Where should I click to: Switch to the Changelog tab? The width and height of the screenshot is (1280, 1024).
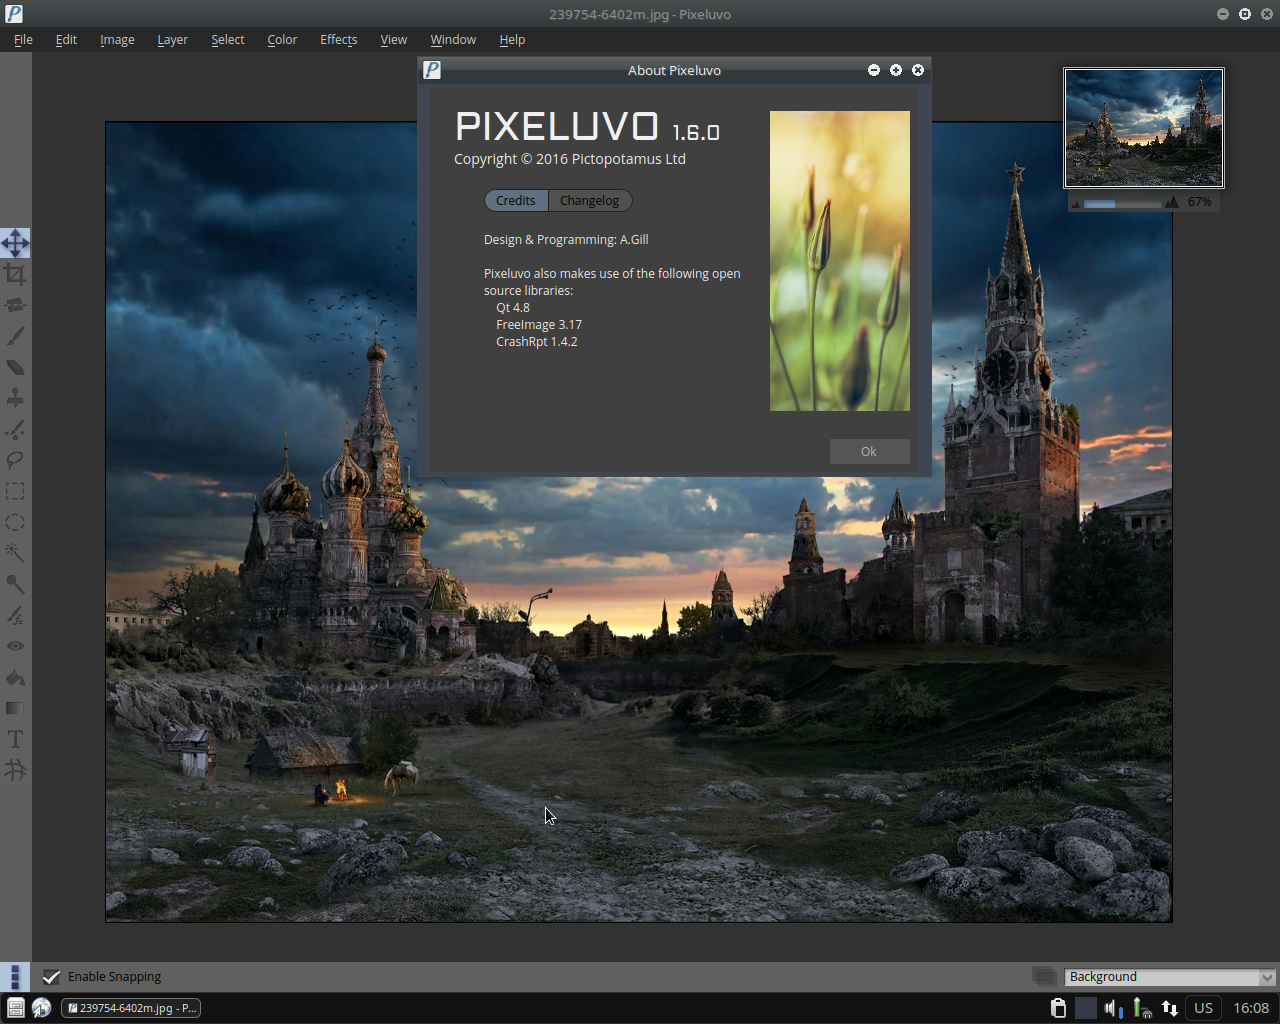(x=590, y=201)
